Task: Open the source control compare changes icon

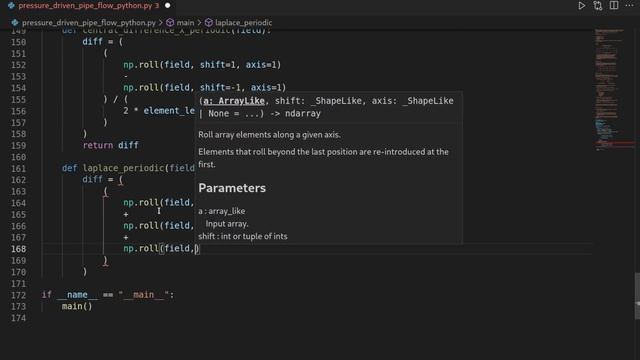Action: [x=598, y=6]
